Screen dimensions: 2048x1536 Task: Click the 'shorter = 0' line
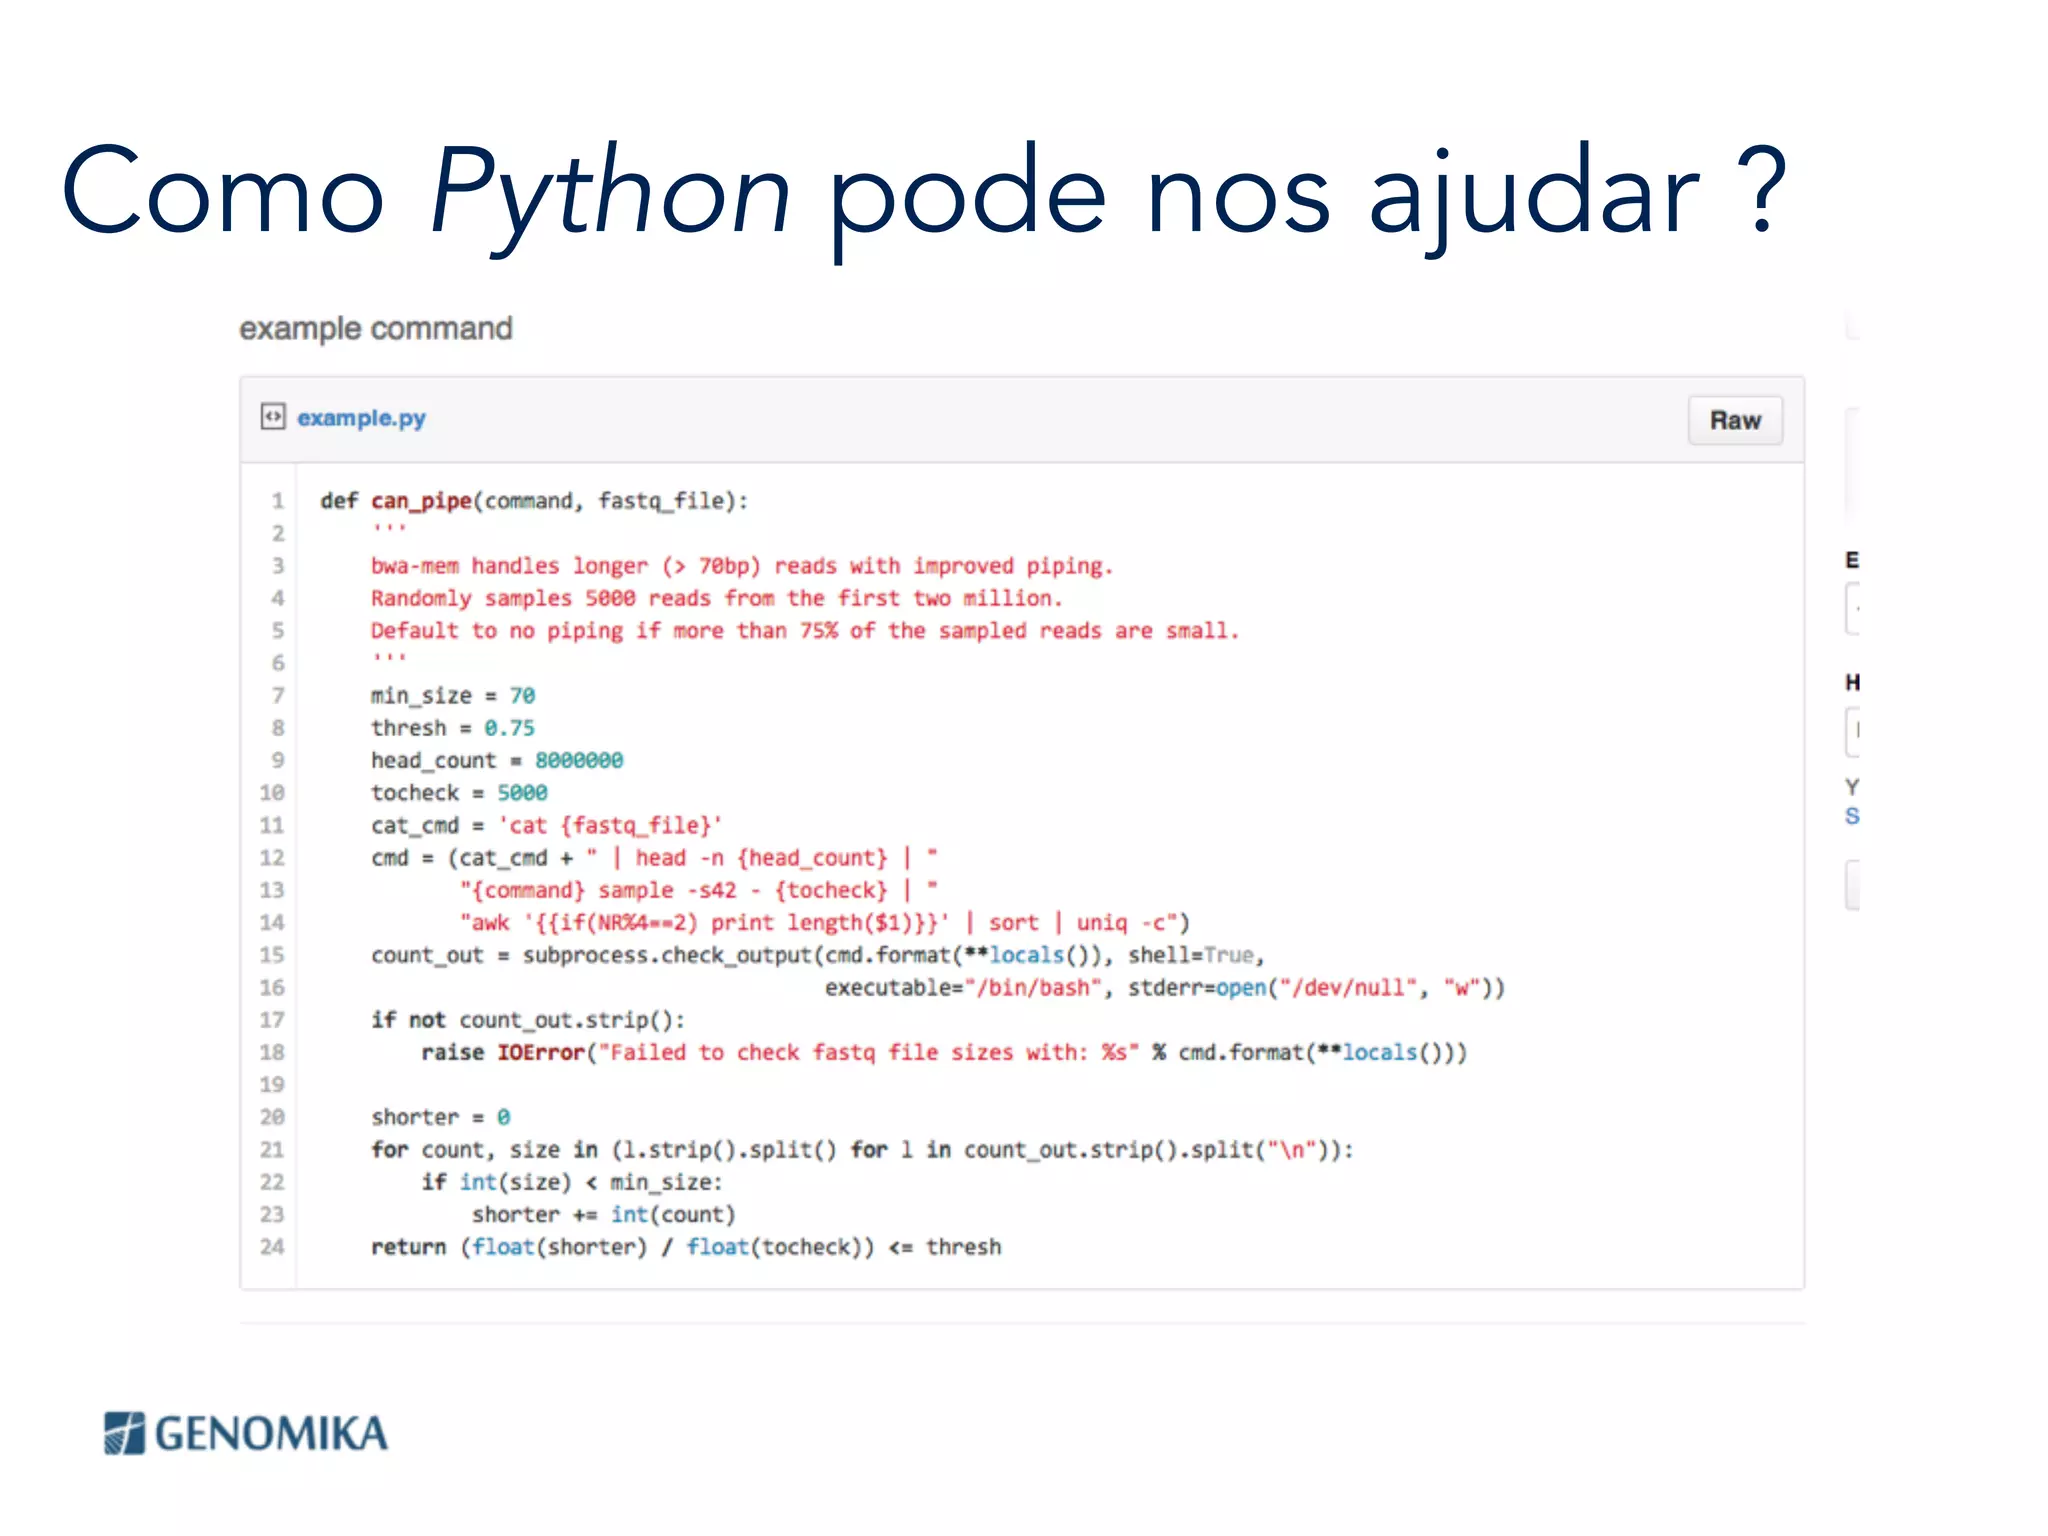441,1117
